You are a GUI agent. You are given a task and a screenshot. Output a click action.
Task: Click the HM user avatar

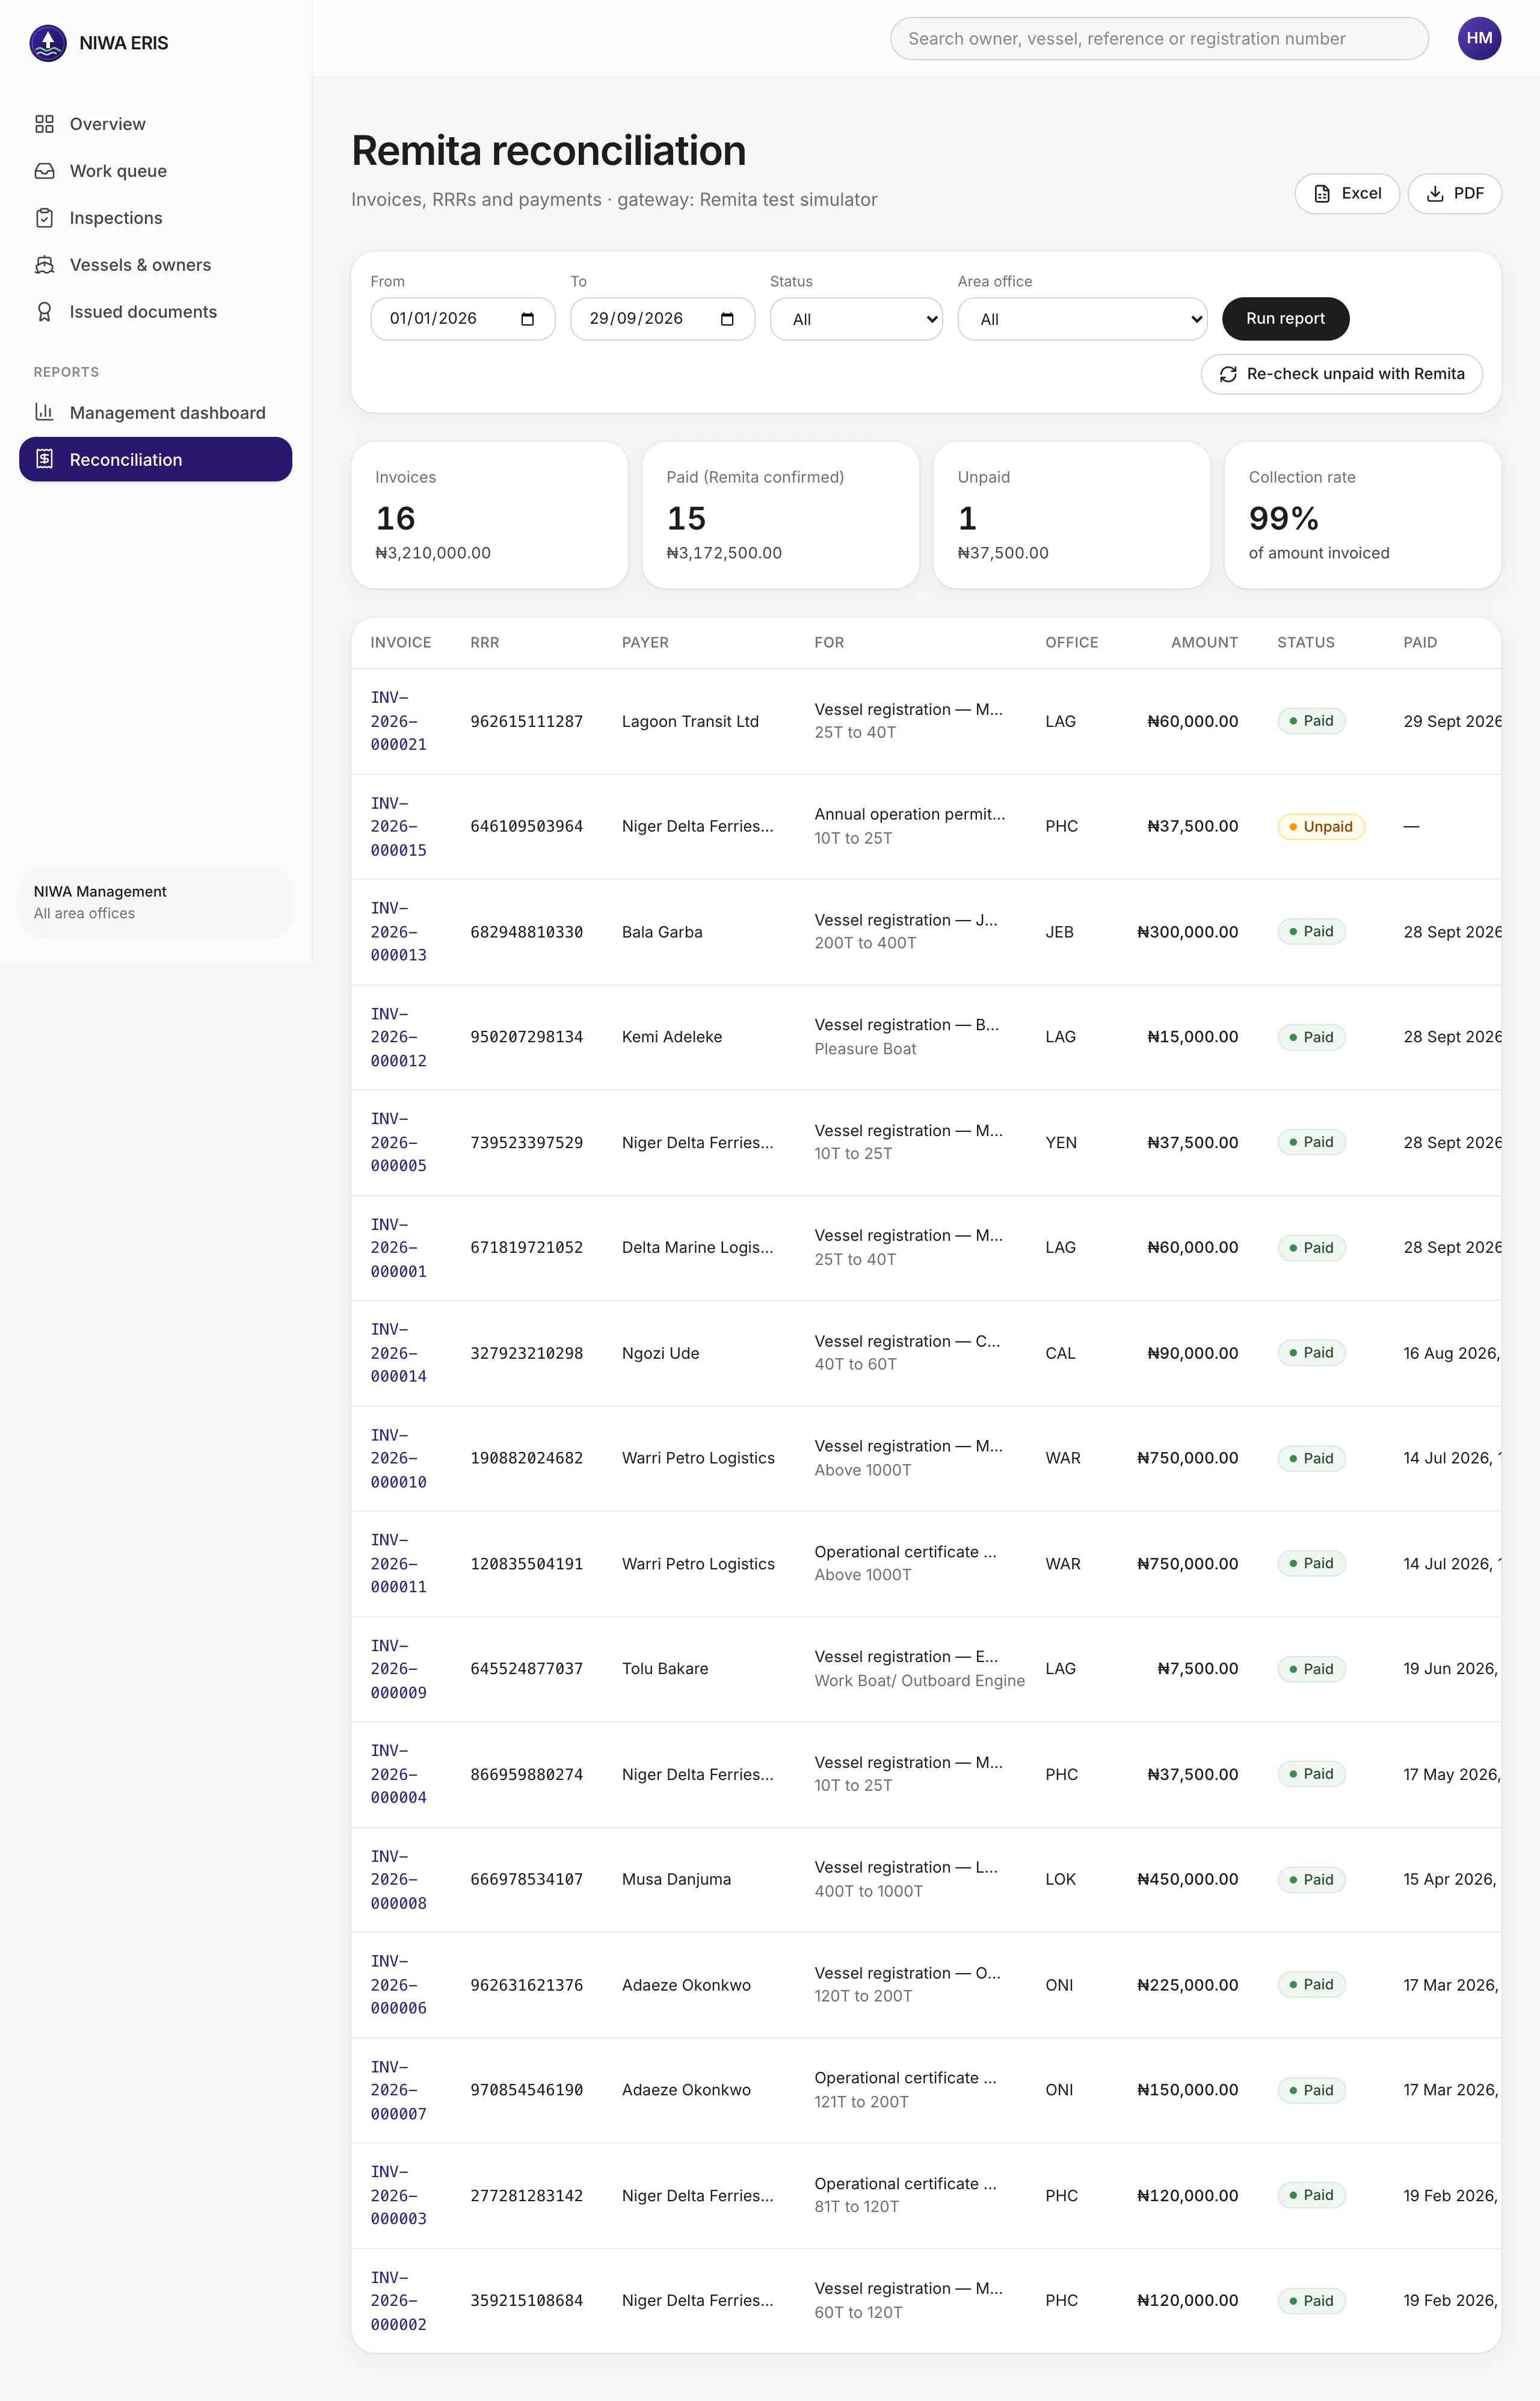(x=1479, y=38)
